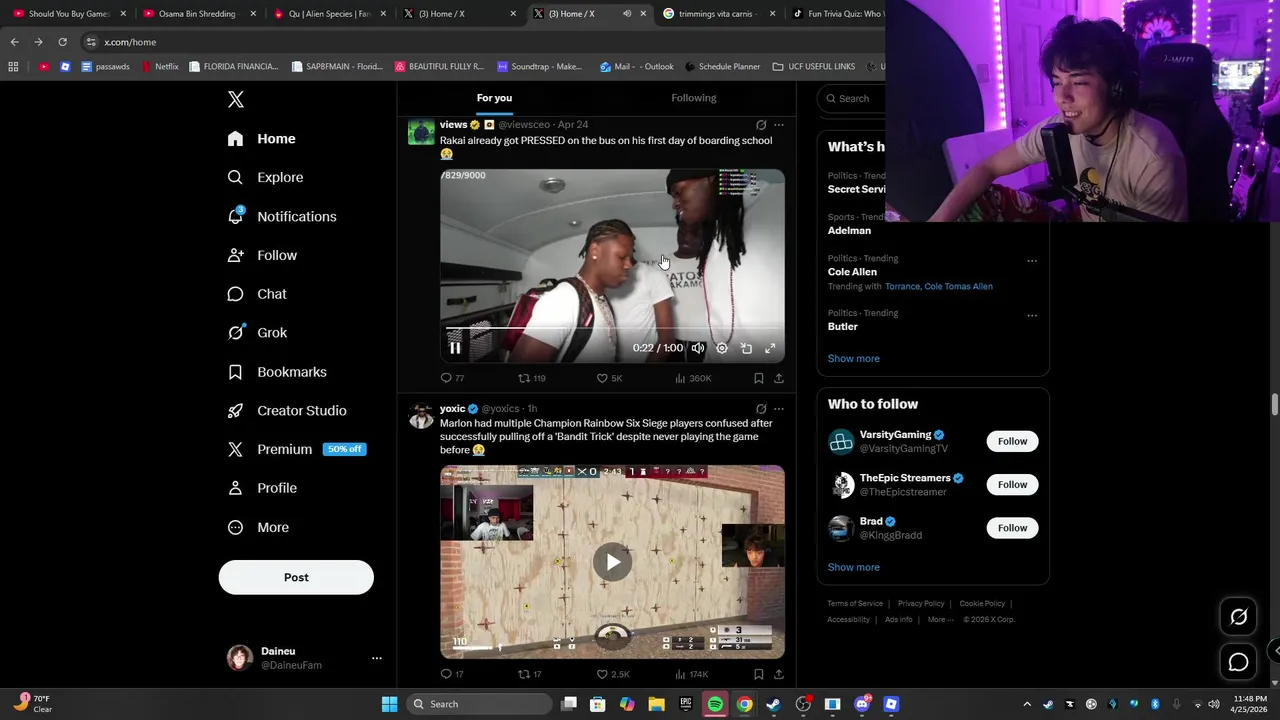Open Cole Tomas Allen trending link
This screenshot has height=720, width=1280.
pyautogui.click(x=958, y=287)
